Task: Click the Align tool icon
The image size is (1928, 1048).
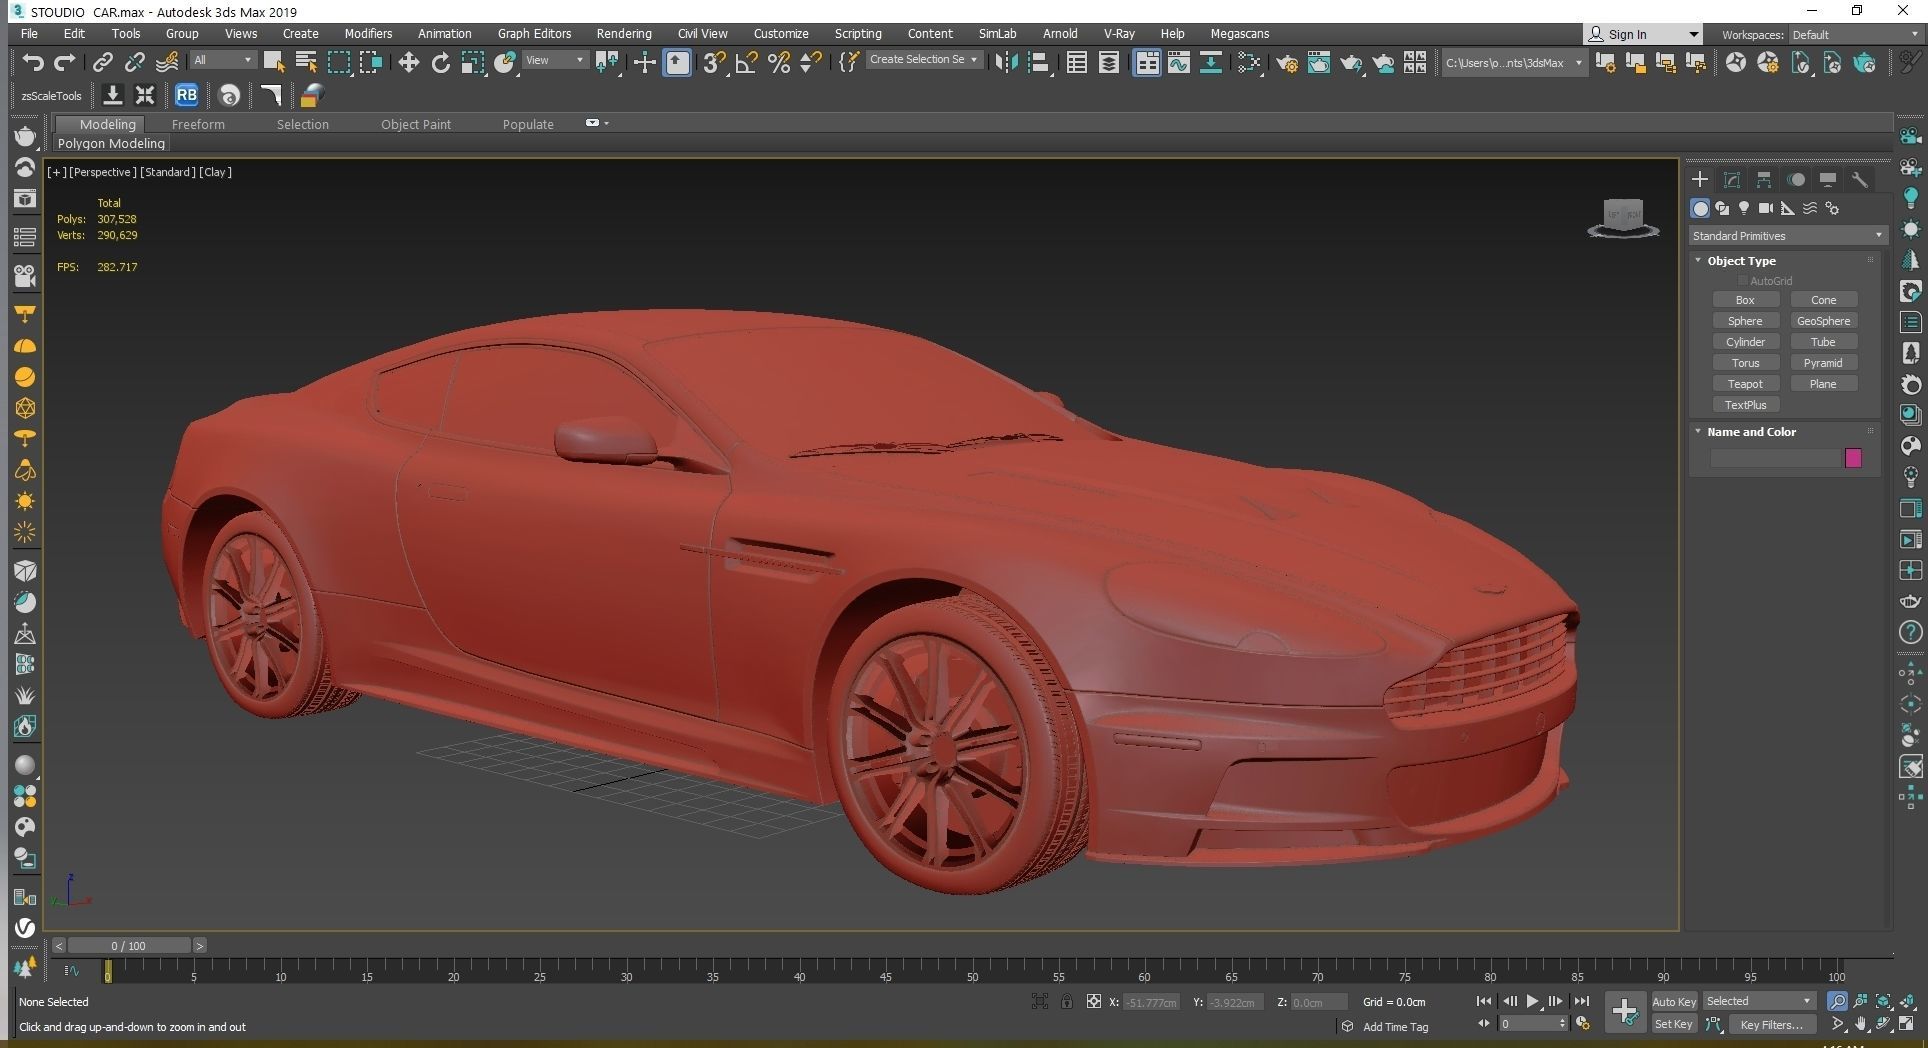Action: (x=1039, y=62)
